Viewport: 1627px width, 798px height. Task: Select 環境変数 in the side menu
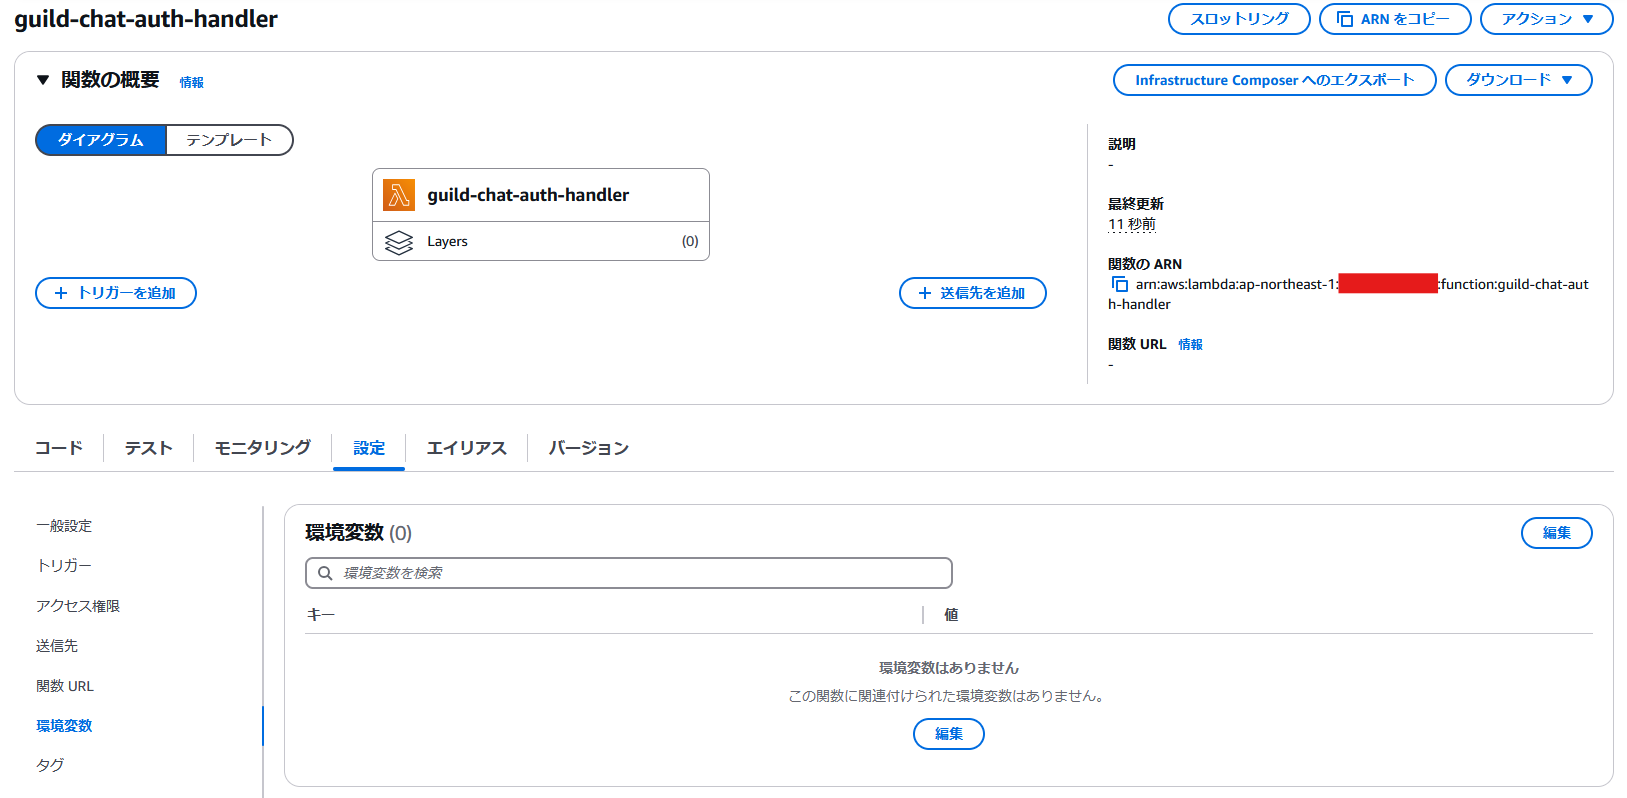[64, 726]
